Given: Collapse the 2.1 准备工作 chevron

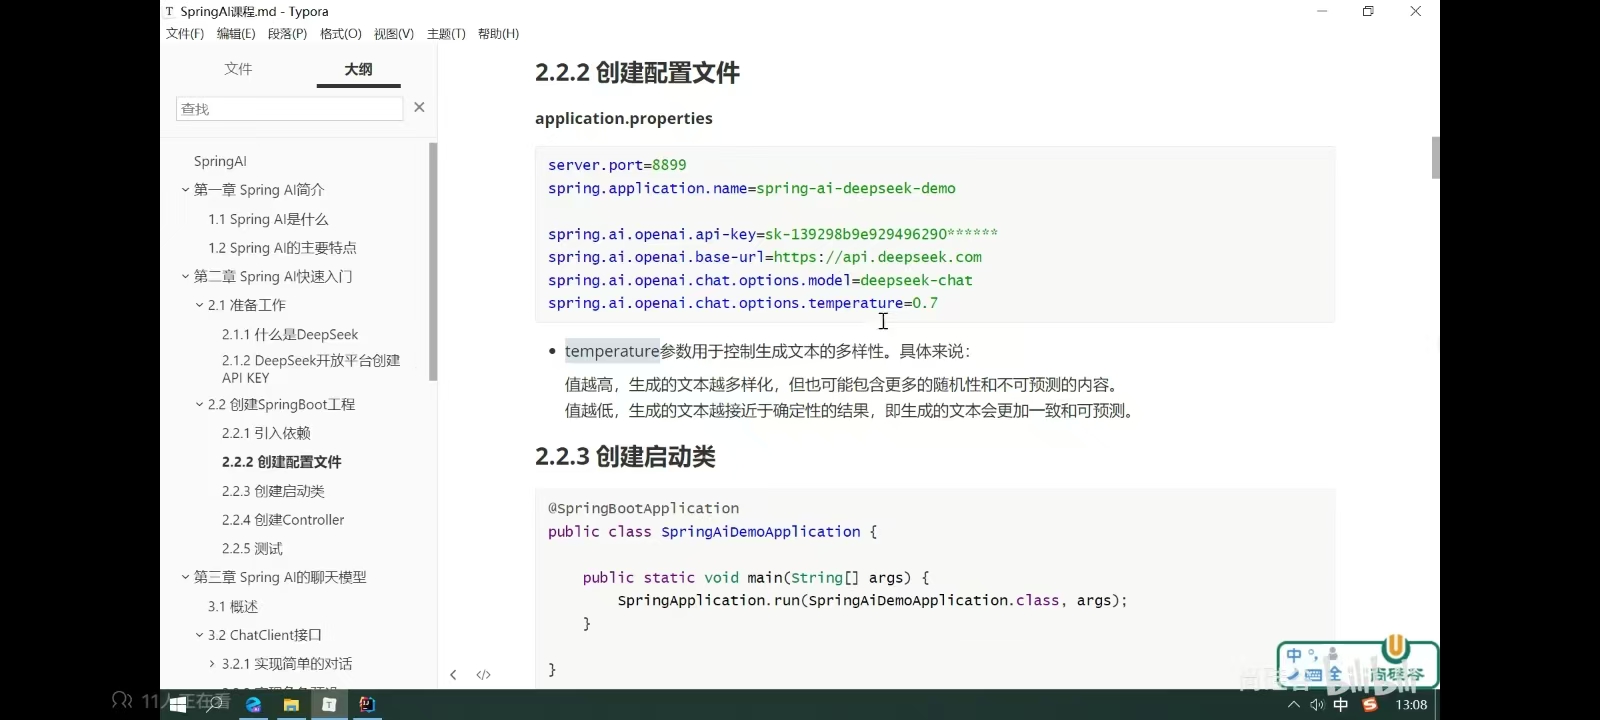Looking at the screenshot, I should pos(199,306).
